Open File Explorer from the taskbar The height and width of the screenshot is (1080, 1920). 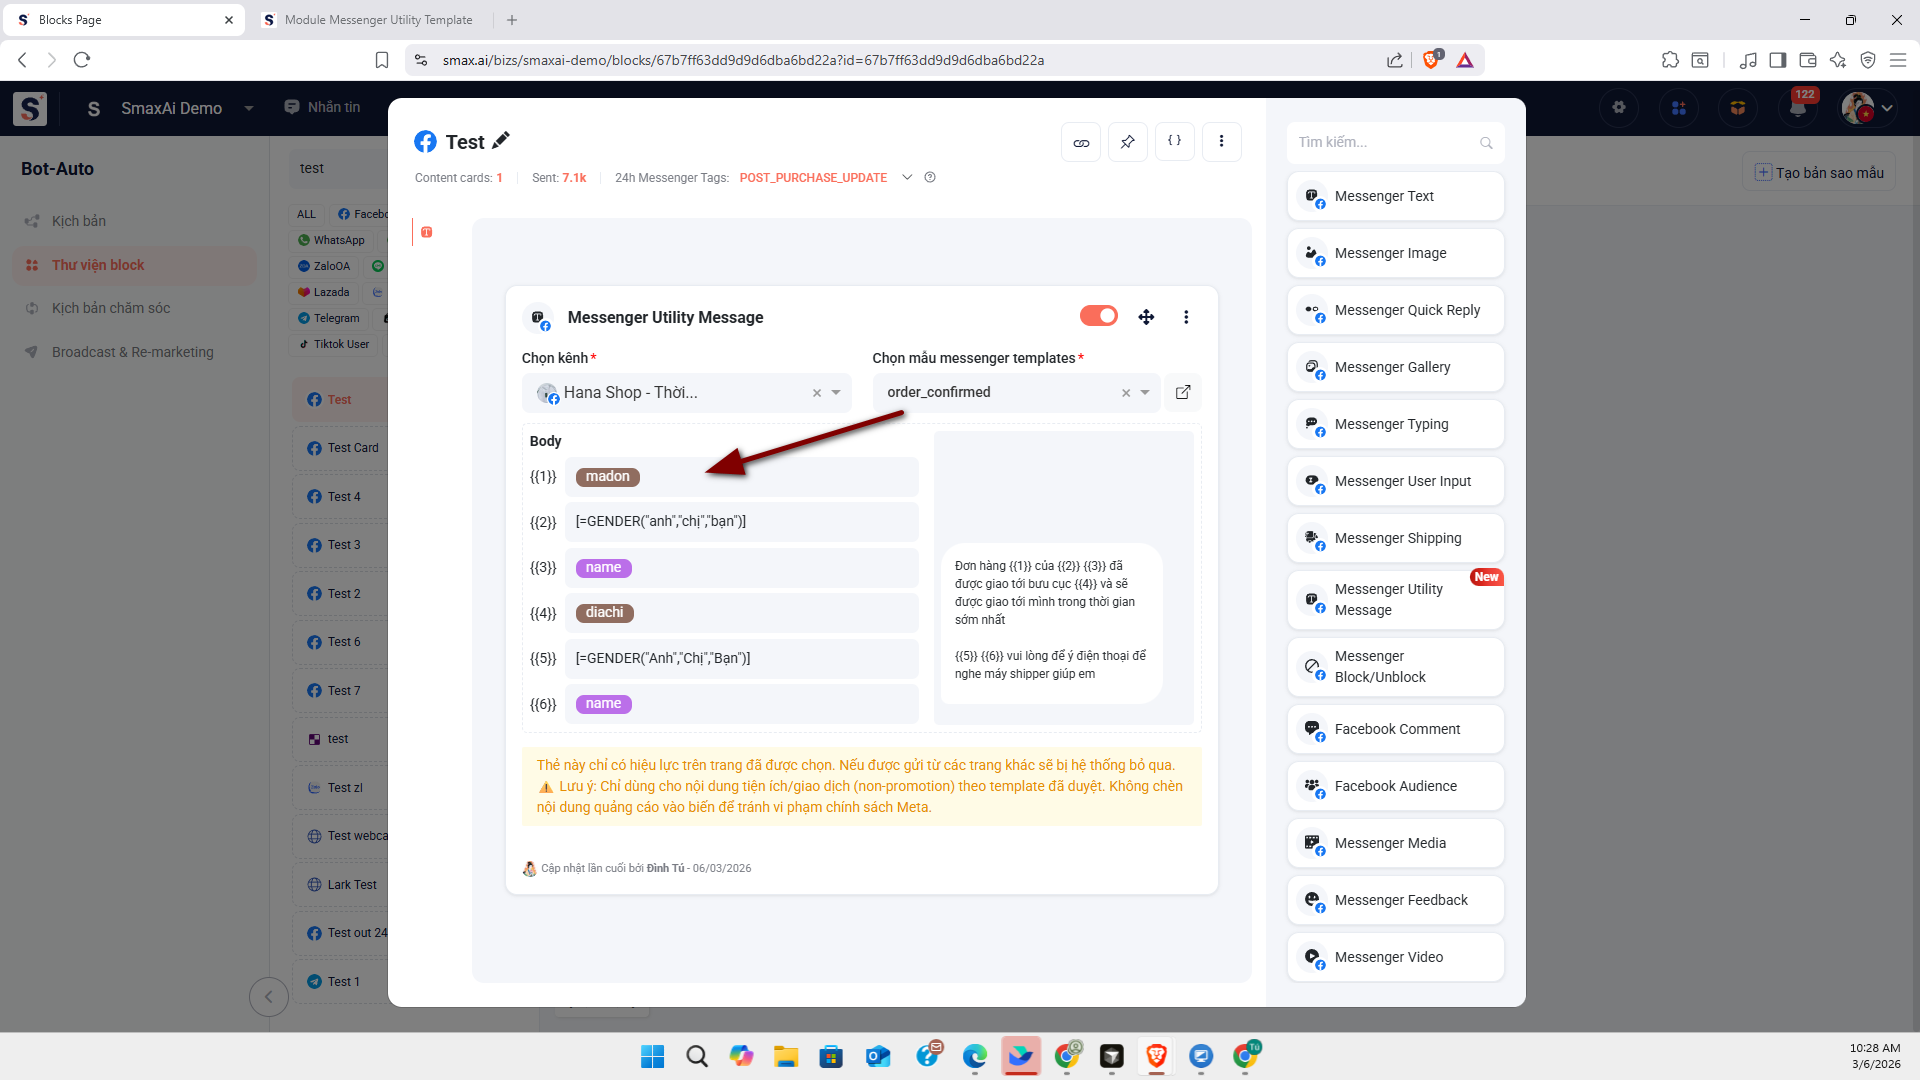point(786,1056)
